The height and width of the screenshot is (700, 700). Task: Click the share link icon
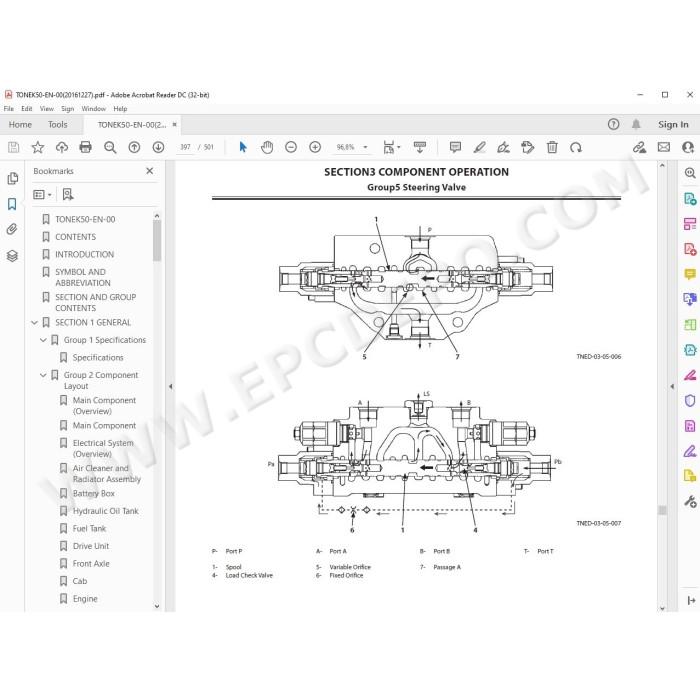click(639, 147)
